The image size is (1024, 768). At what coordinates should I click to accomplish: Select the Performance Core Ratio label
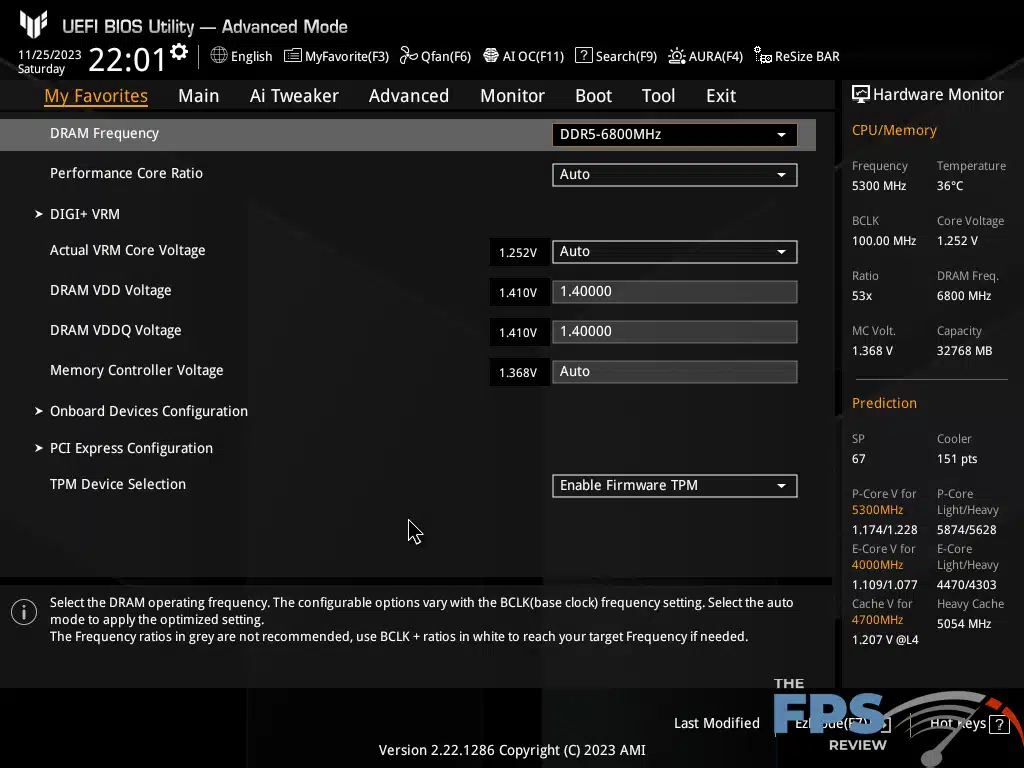(x=126, y=173)
